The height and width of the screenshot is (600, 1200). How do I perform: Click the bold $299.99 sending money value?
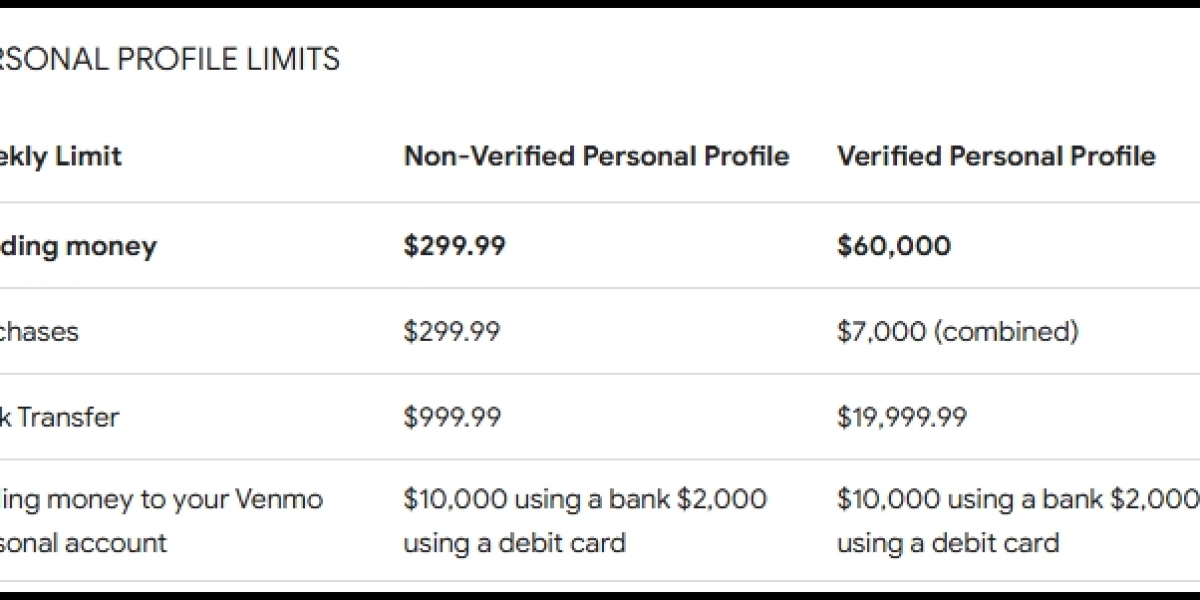(454, 246)
